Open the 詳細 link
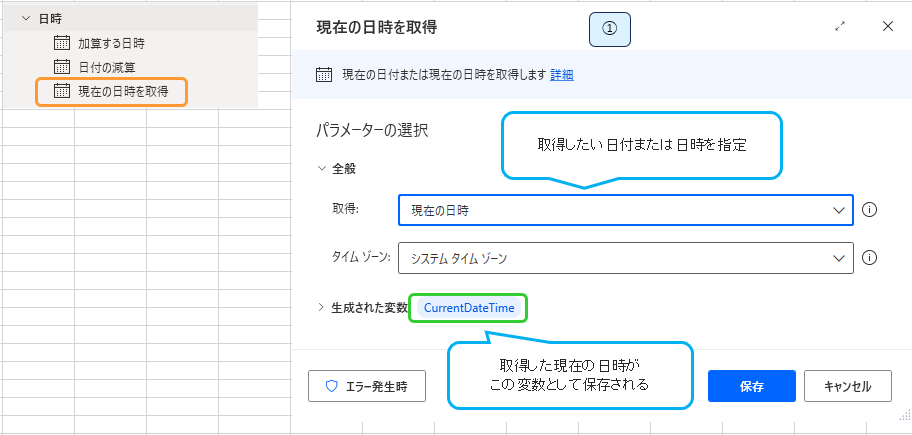This screenshot has height=435, width=912. pos(562,75)
